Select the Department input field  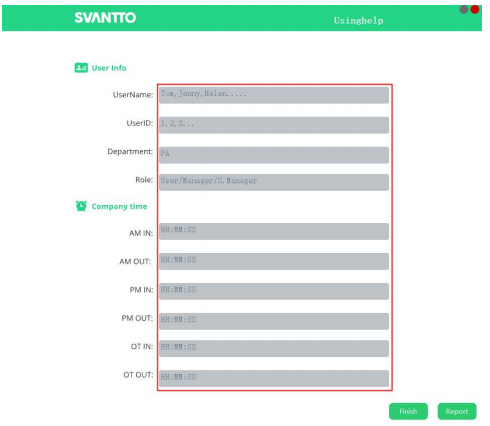274,155
